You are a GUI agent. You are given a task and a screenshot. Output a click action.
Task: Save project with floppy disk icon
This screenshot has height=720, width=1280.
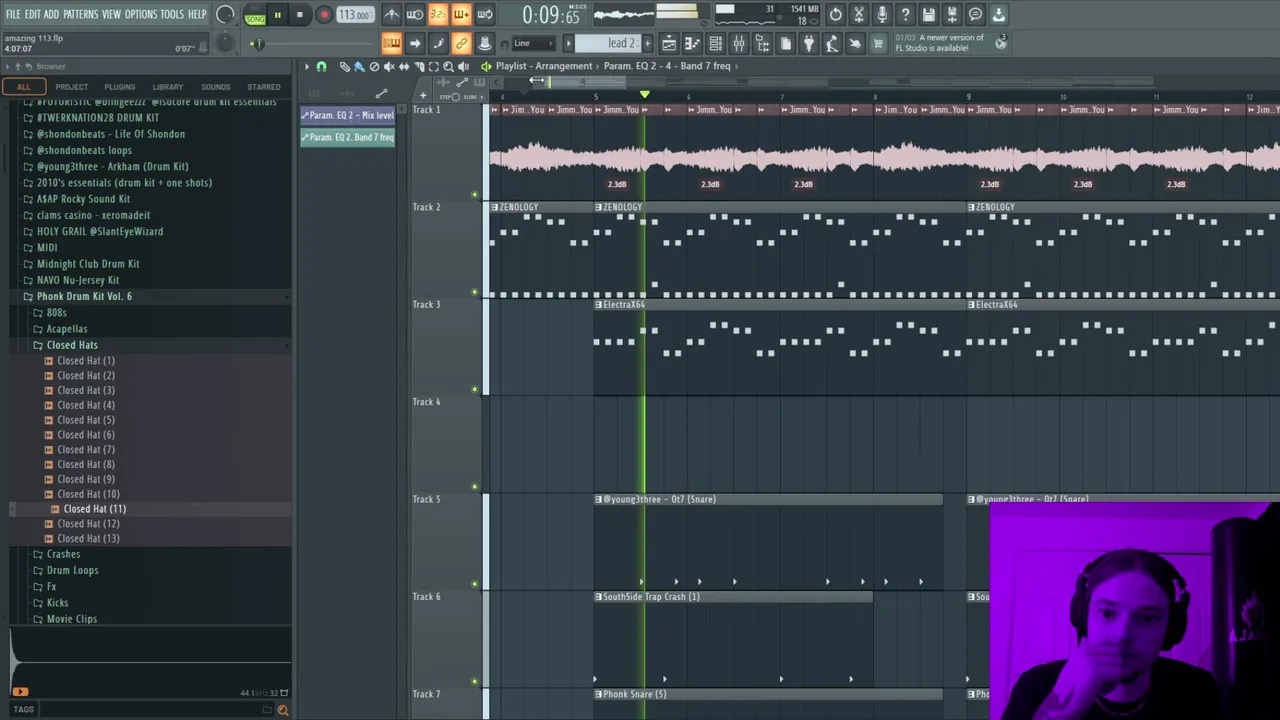pos(929,15)
